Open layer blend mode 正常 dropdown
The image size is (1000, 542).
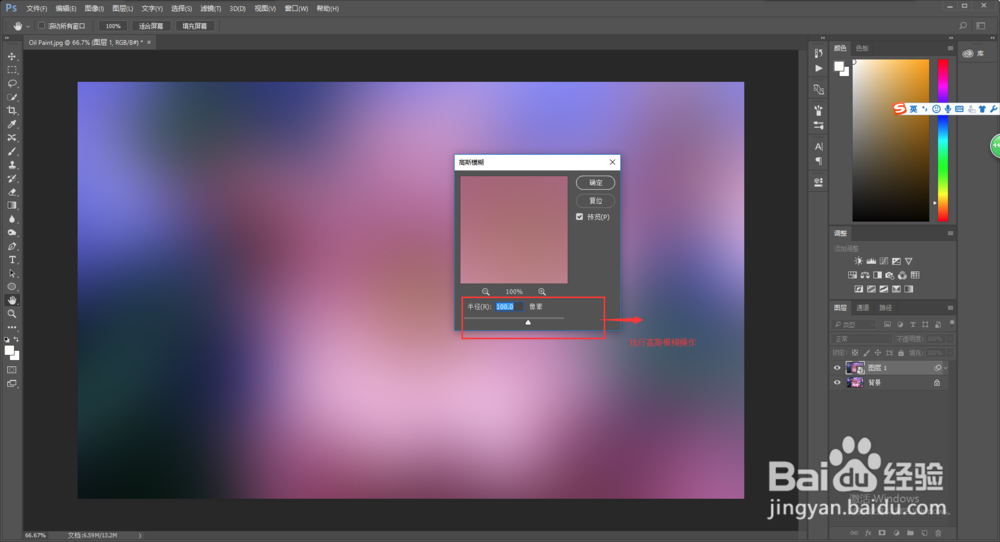click(x=861, y=339)
